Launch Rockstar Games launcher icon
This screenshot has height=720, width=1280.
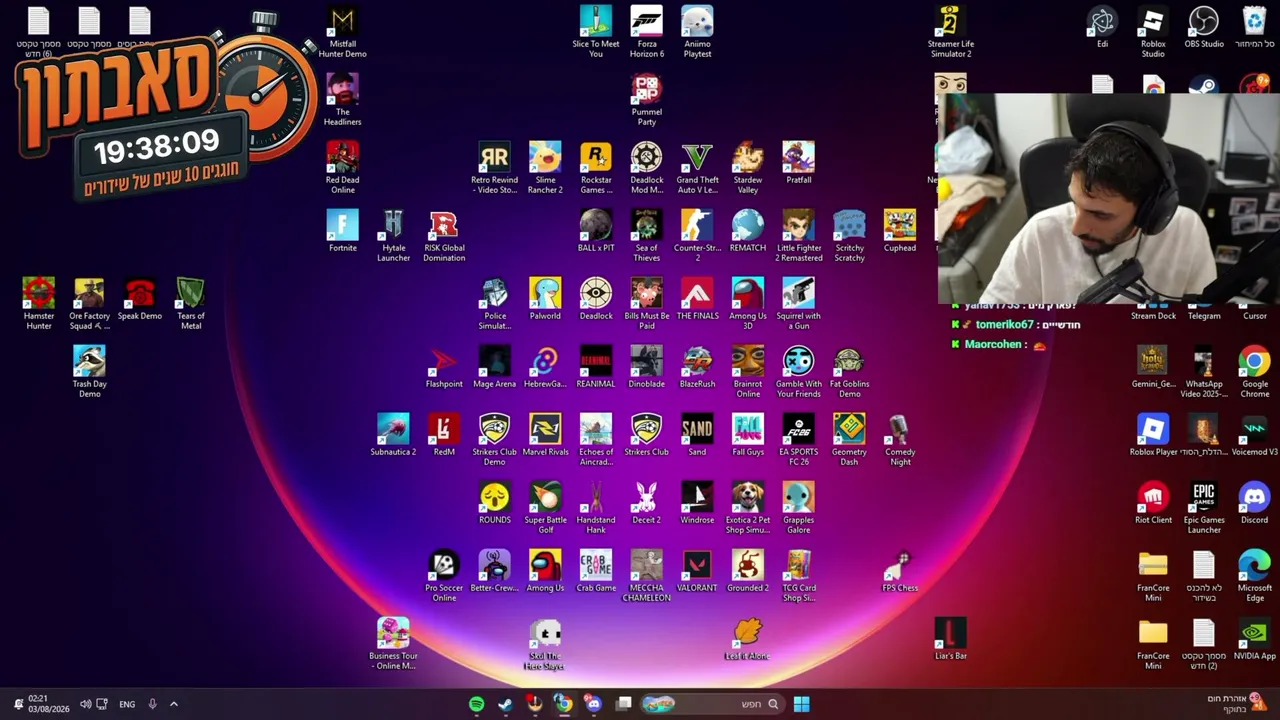coord(596,168)
